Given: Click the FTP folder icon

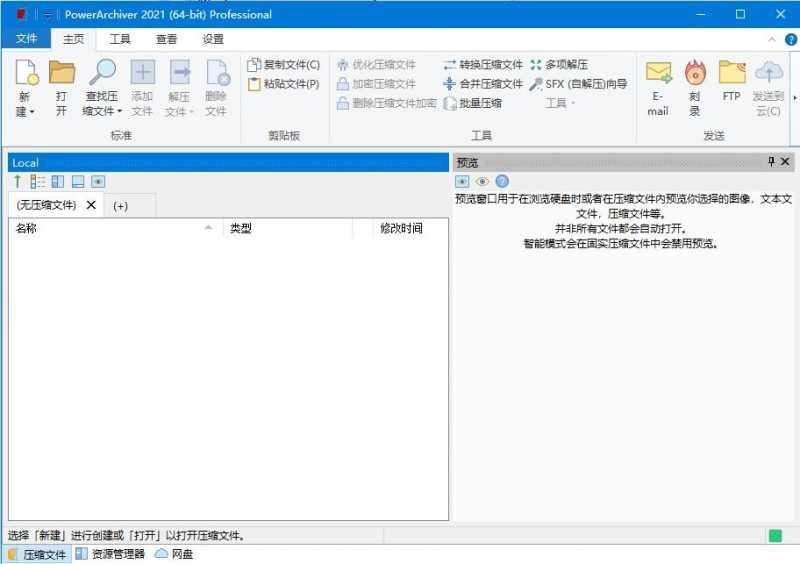Looking at the screenshot, I should pyautogui.click(x=732, y=72).
